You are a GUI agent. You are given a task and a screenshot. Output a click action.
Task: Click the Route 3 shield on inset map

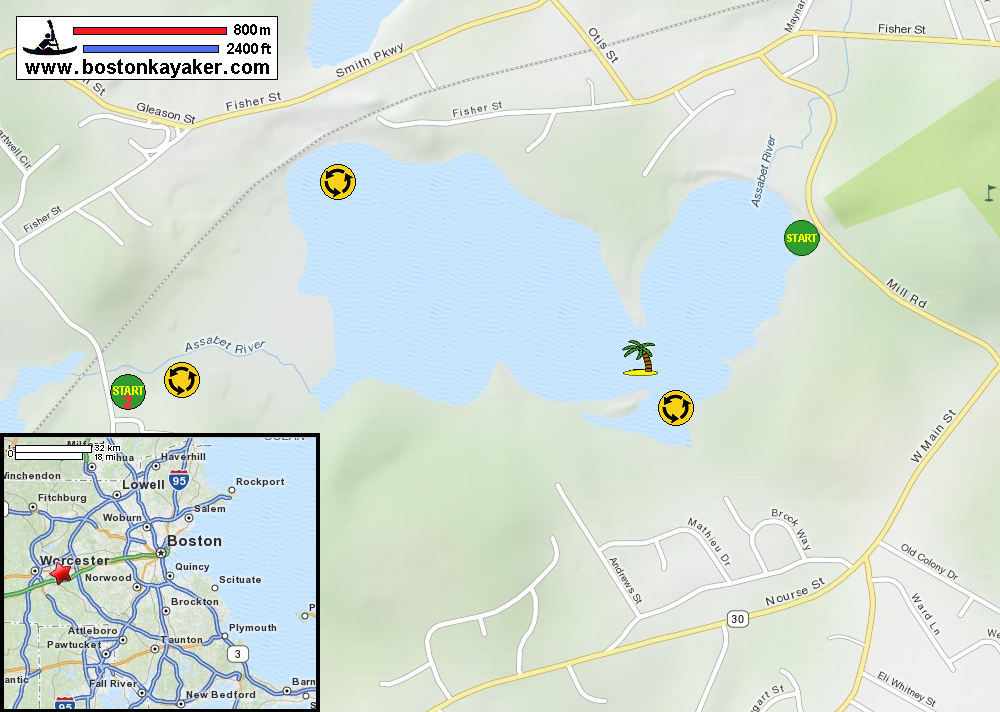click(x=238, y=654)
